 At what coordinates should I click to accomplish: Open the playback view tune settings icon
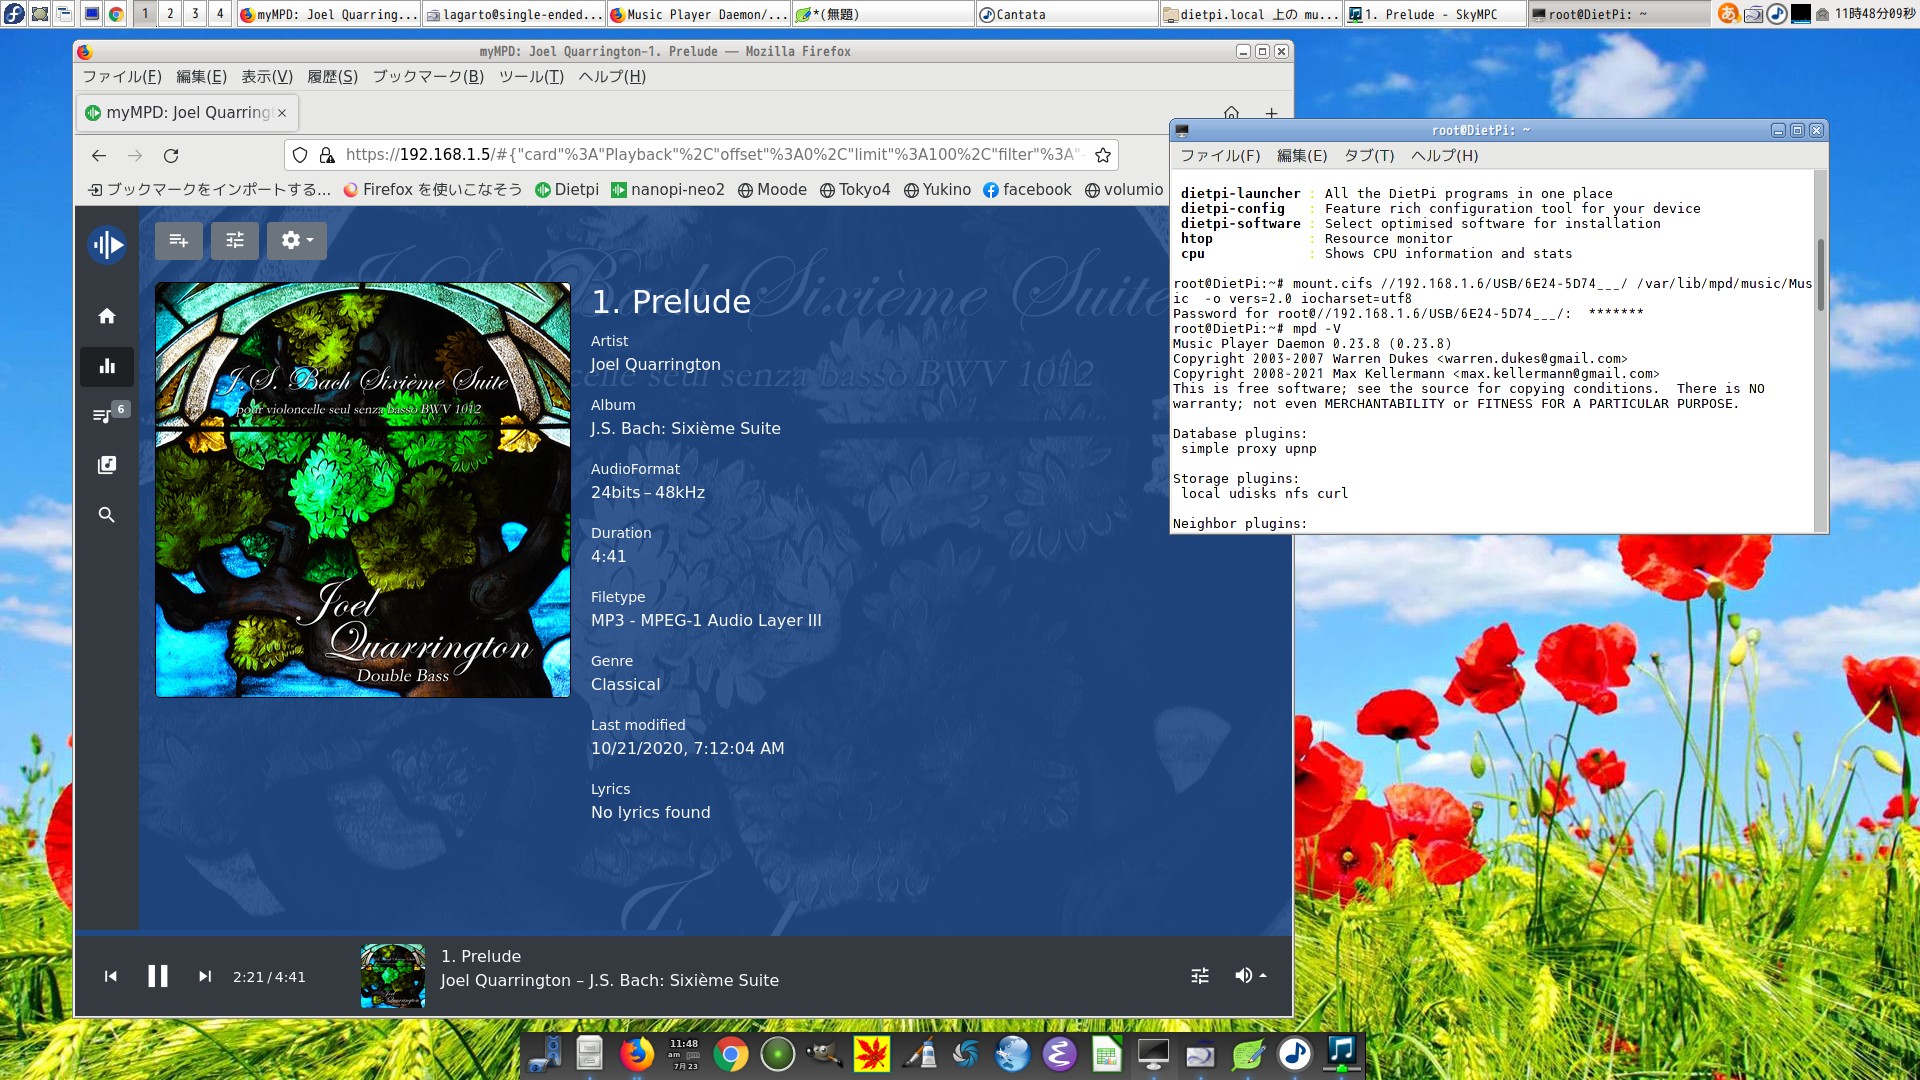click(x=235, y=241)
